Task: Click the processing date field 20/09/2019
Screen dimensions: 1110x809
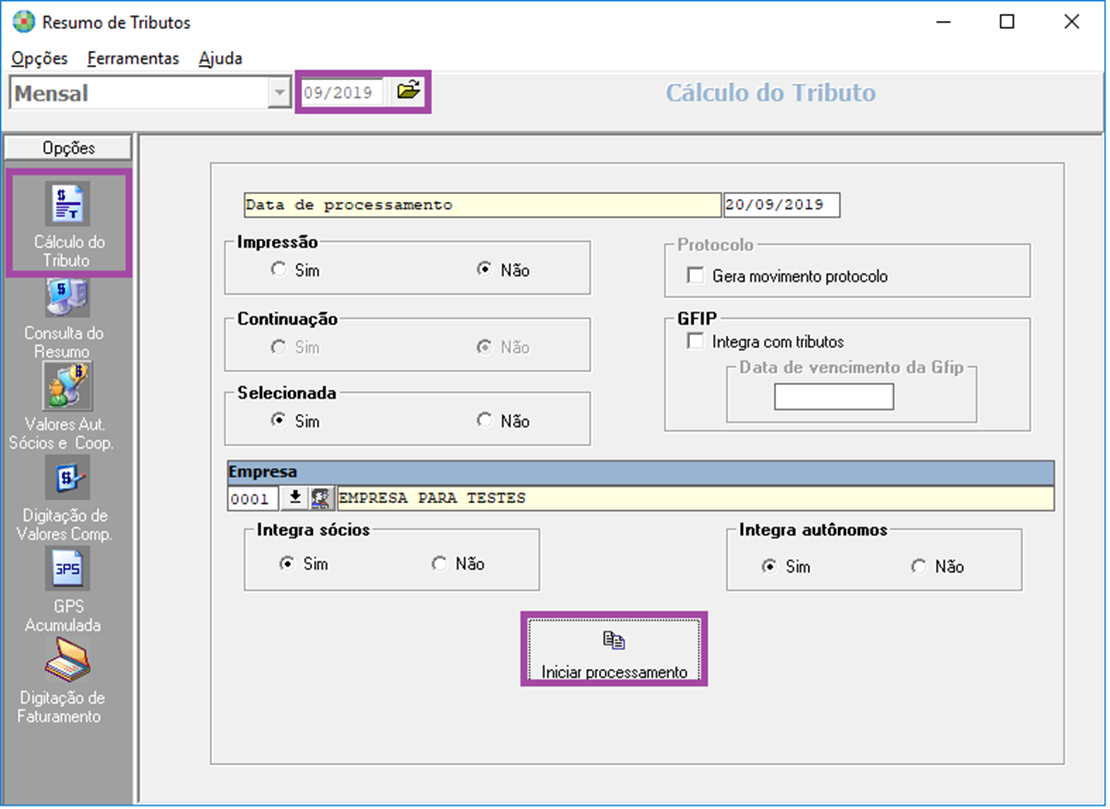Action: [x=781, y=205]
